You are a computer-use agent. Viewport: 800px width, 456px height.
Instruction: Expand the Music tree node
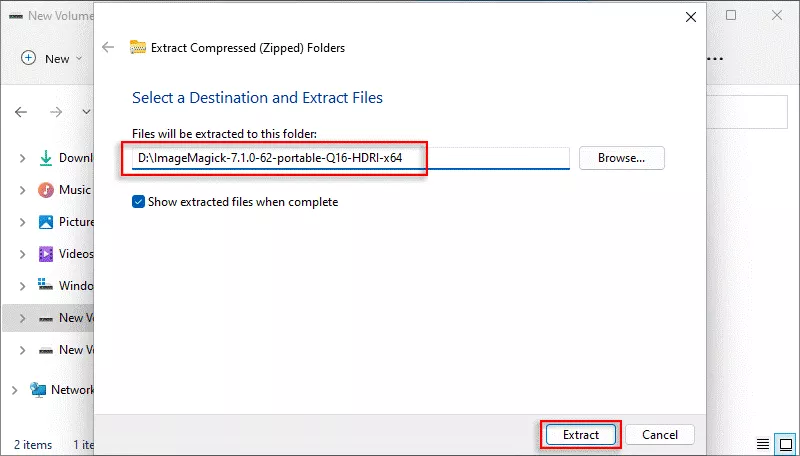pos(22,190)
